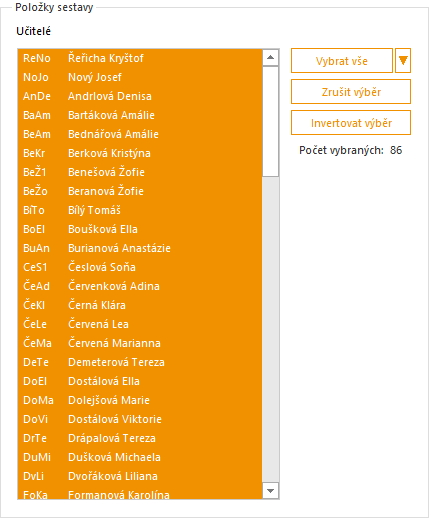Click the scrollbar up arrow
Screen dimensions: 429x518
pyautogui.click(x=270, y=58)
